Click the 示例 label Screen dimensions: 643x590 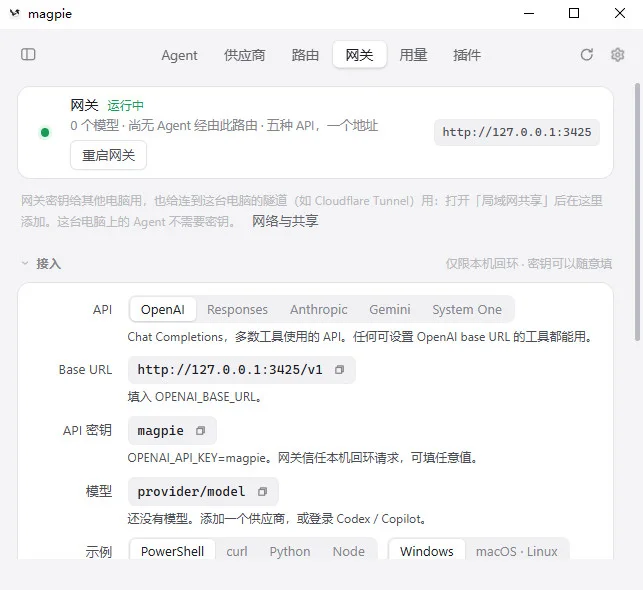click(x=99, y=551)
